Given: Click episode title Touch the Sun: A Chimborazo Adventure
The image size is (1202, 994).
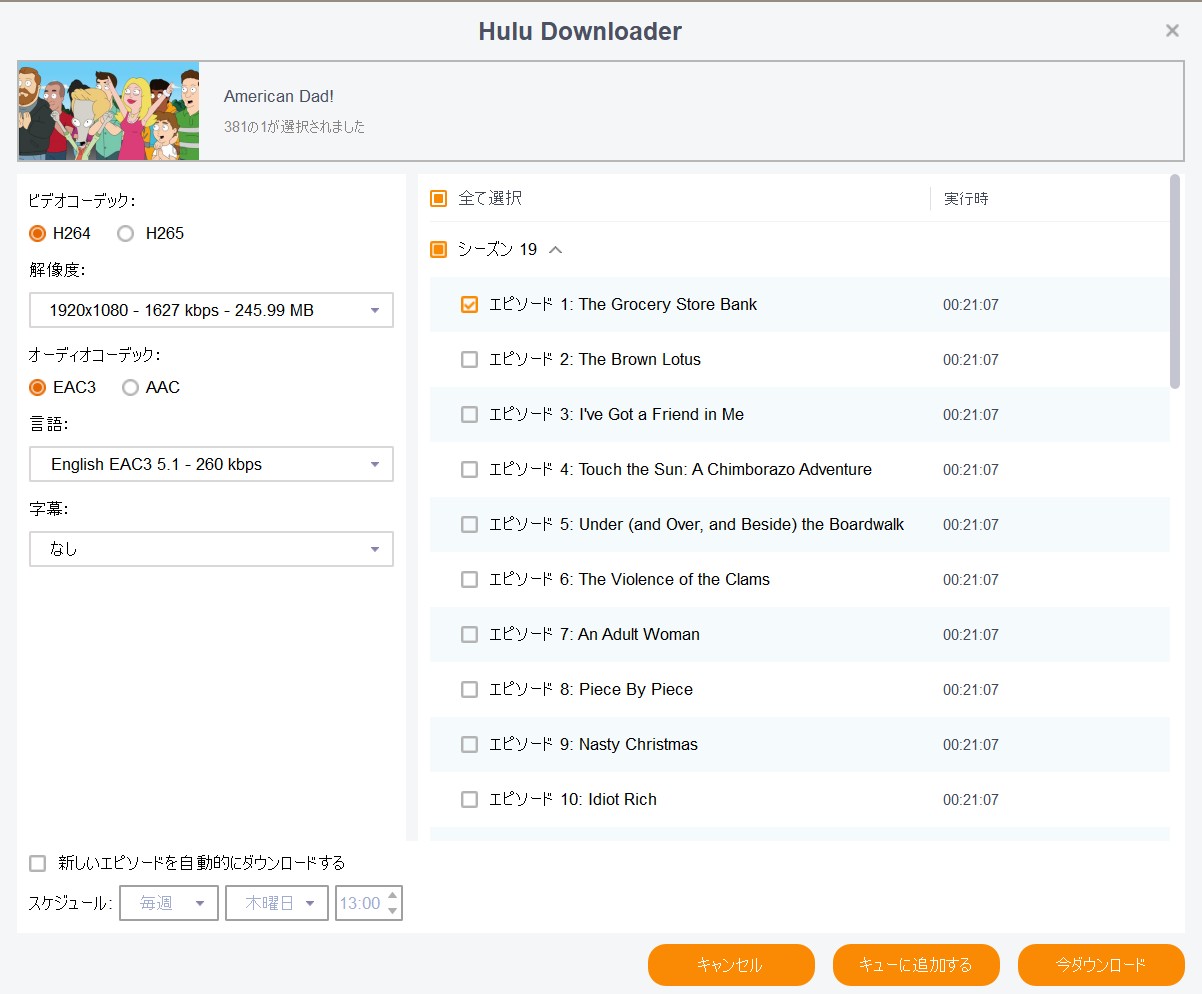Looking at the screenshot, I should [725, 469].
